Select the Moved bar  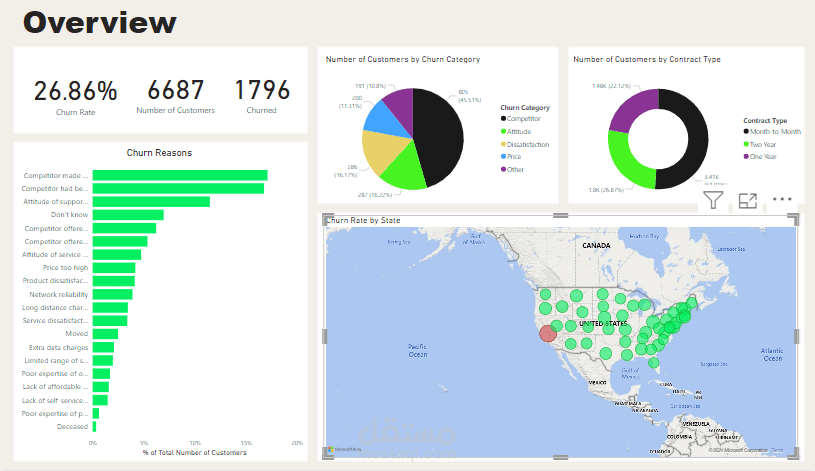pos(106,334)
